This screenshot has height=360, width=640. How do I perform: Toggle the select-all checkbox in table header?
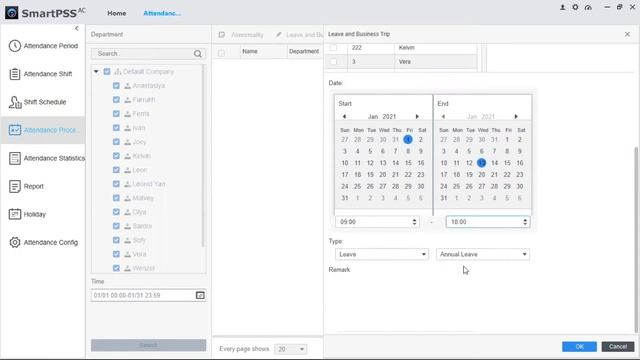221,53
